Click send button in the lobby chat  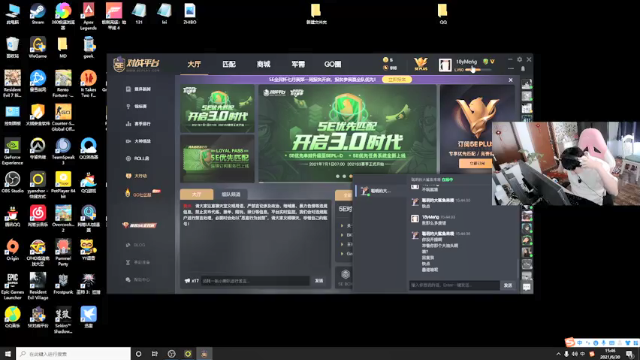[x=319, y=281]
